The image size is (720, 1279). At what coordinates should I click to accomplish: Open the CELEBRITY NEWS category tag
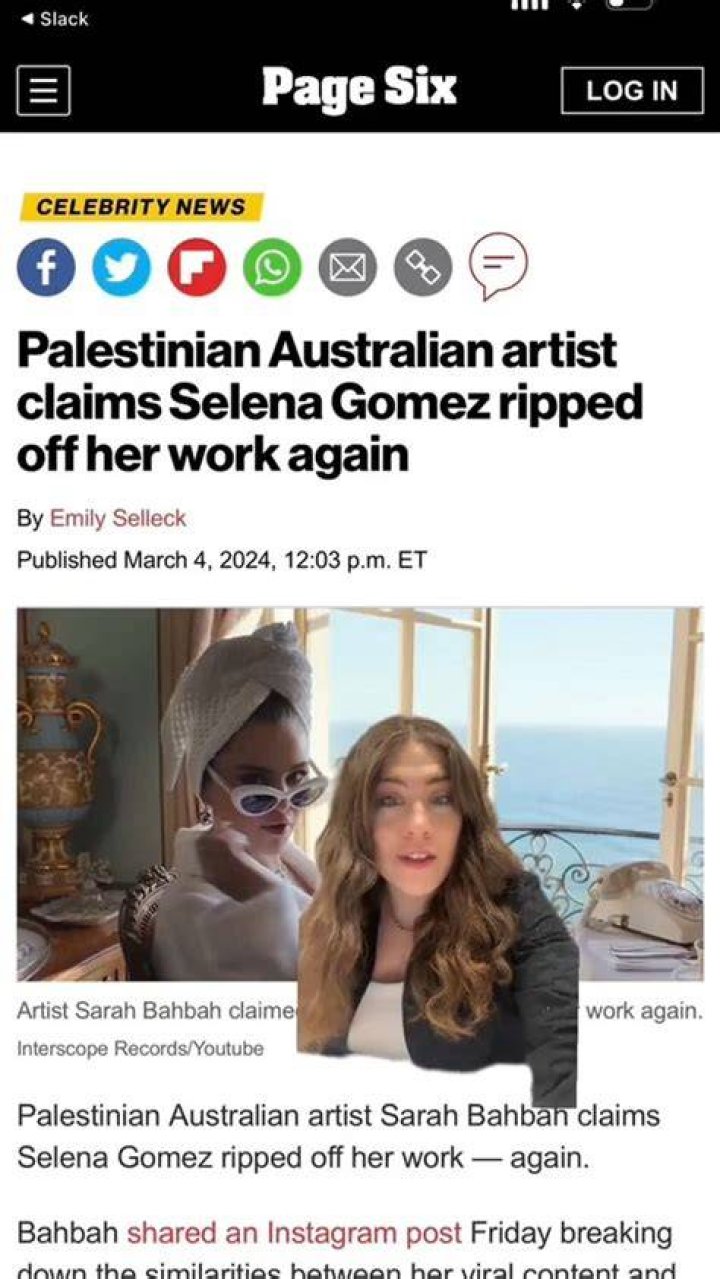pyautogui.click(x=141, y=207)
